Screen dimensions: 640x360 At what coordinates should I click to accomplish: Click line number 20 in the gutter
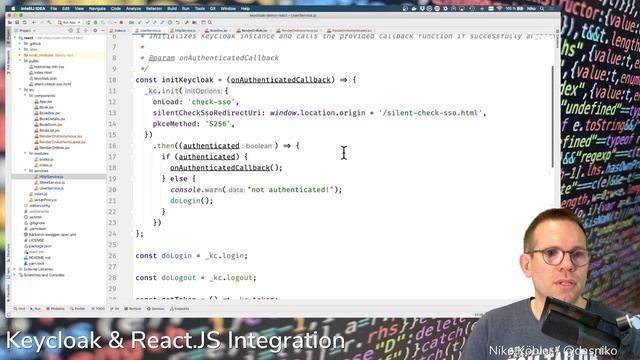click(112, 190)
